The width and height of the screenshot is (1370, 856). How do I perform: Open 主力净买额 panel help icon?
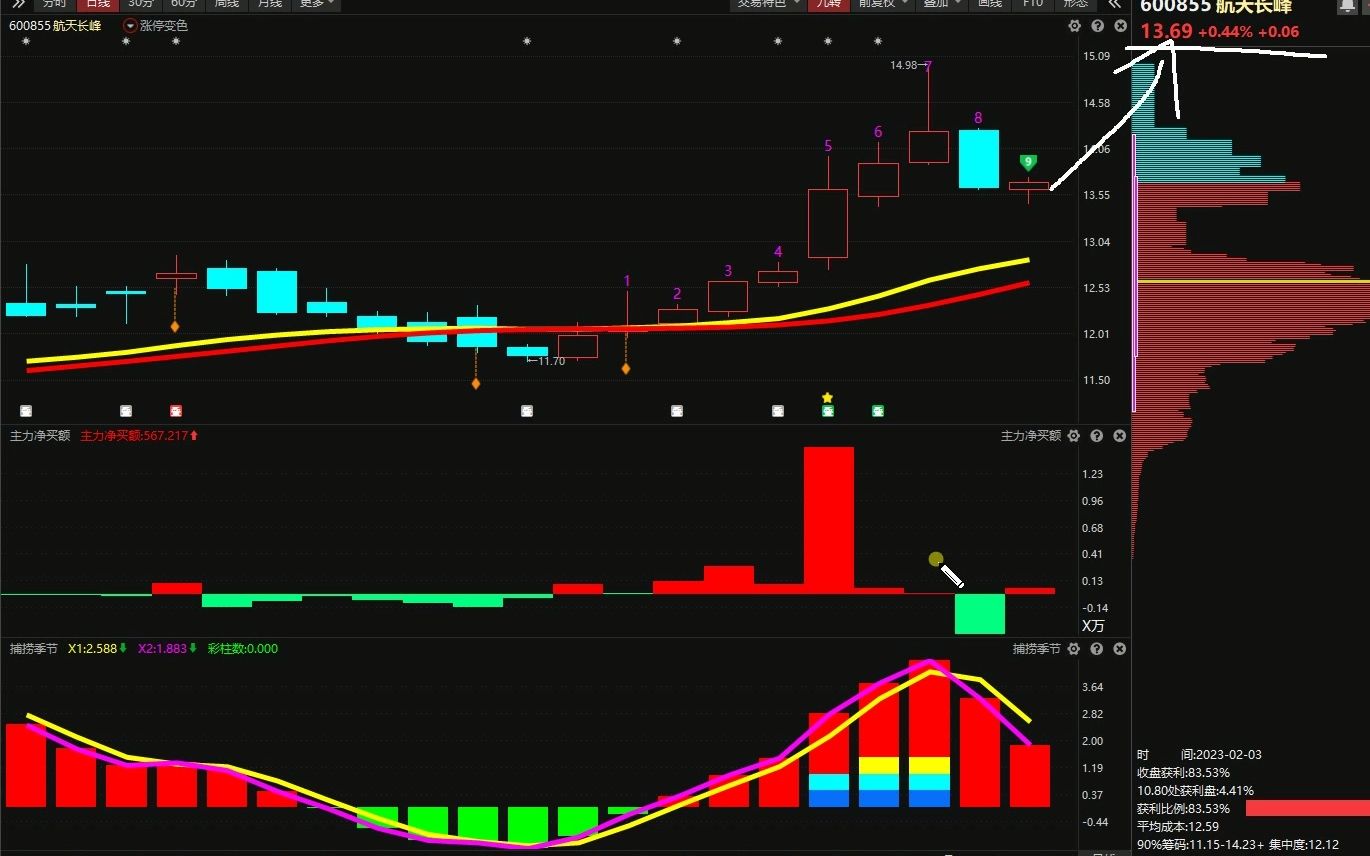pyautogui.click(x=1097, y=436)
